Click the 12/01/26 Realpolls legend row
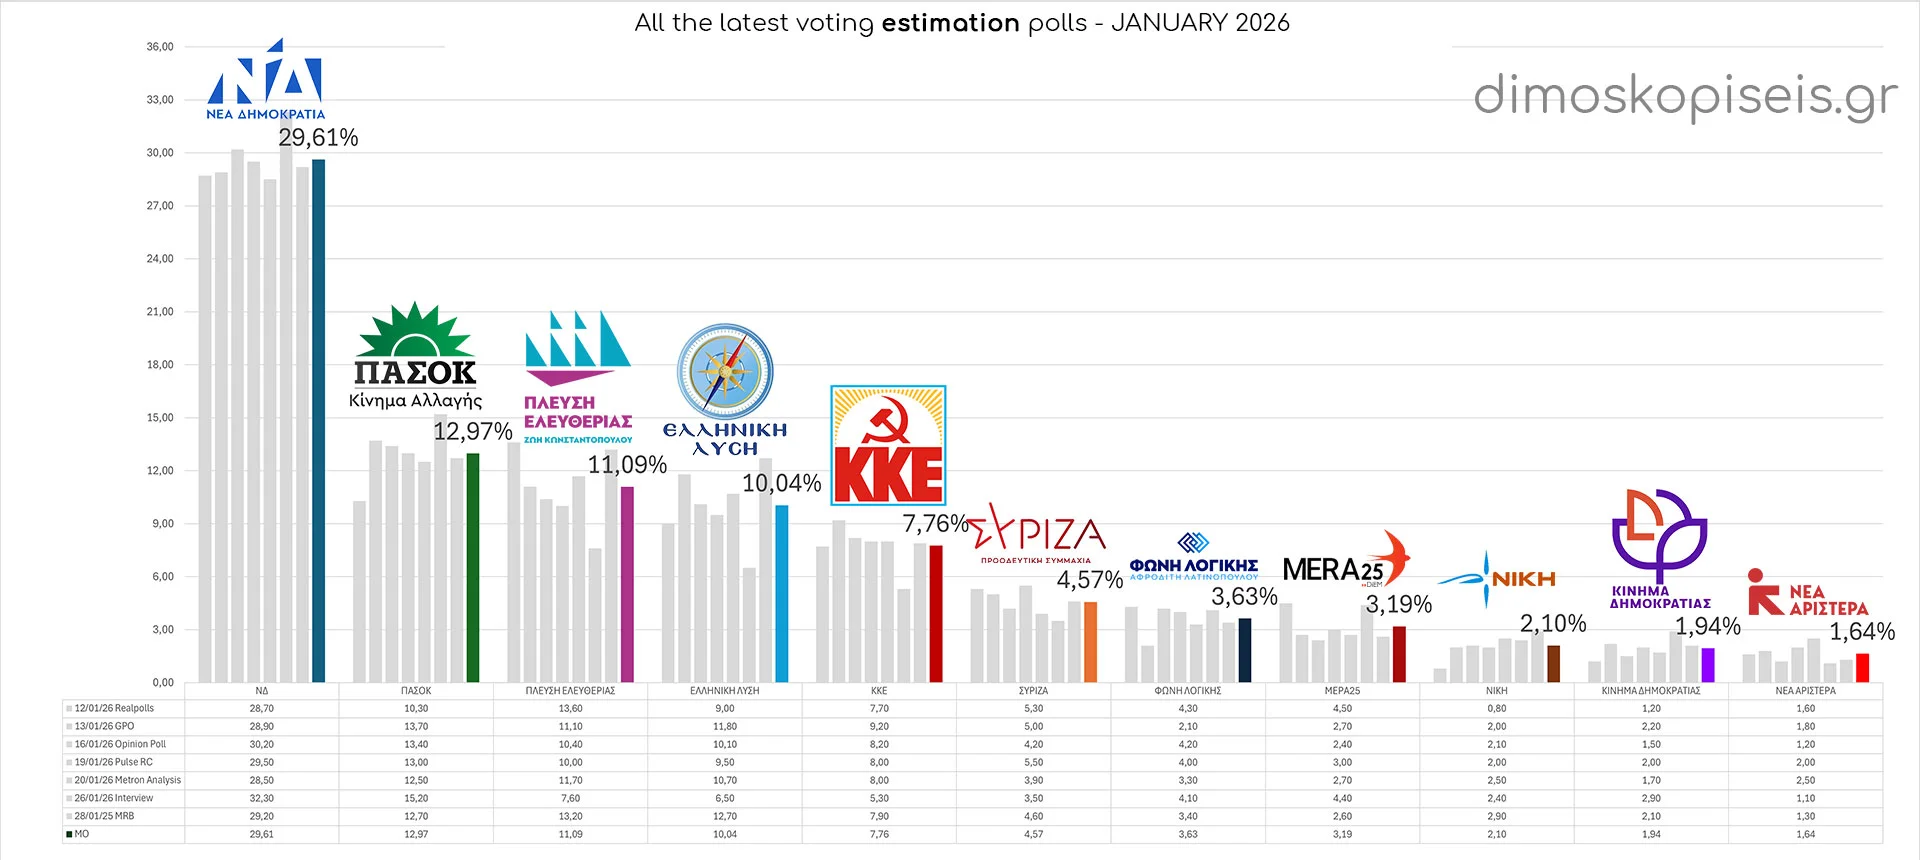The width and height of the screenshot is (1920, 860). click(x=114, y=708)
